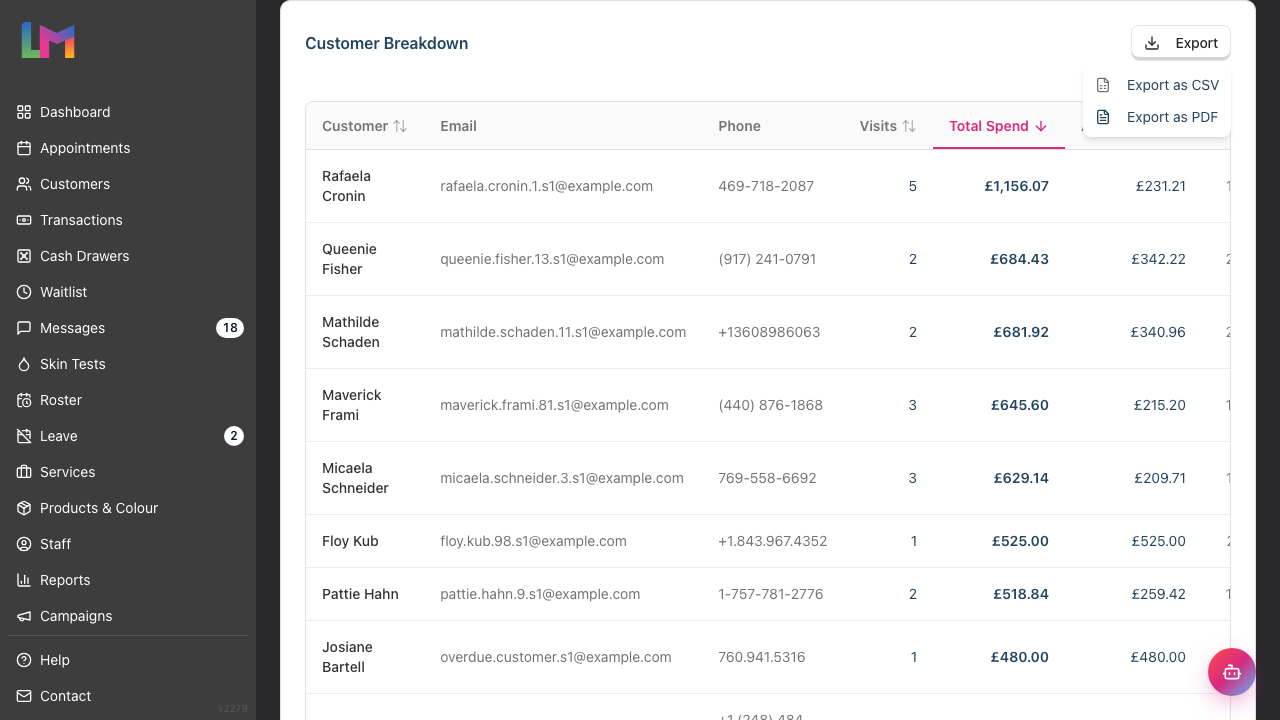Image resolution: width=1280 pixels, height=720 pixels.
Task: Click the Reports bar chart icon
Action: click(x=24, y=580)
